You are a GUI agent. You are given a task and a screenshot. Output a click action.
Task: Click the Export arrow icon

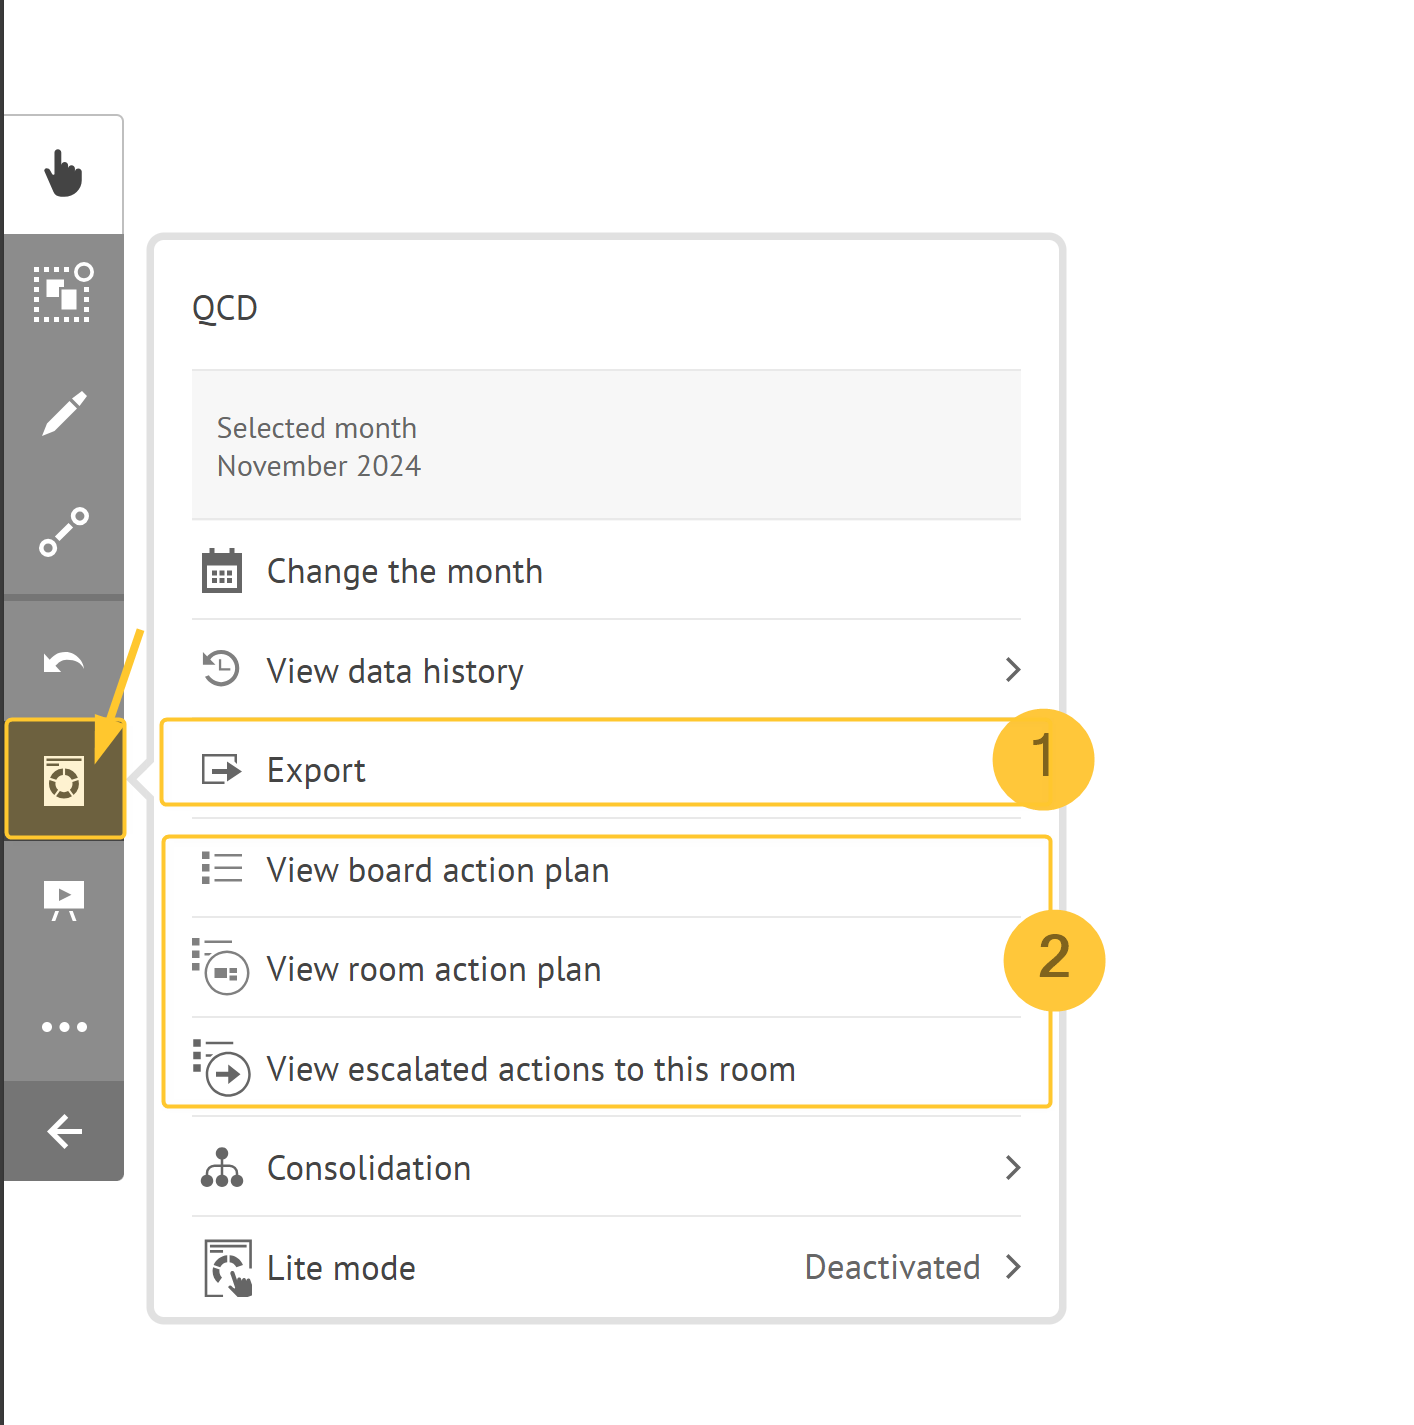(222, 769)
